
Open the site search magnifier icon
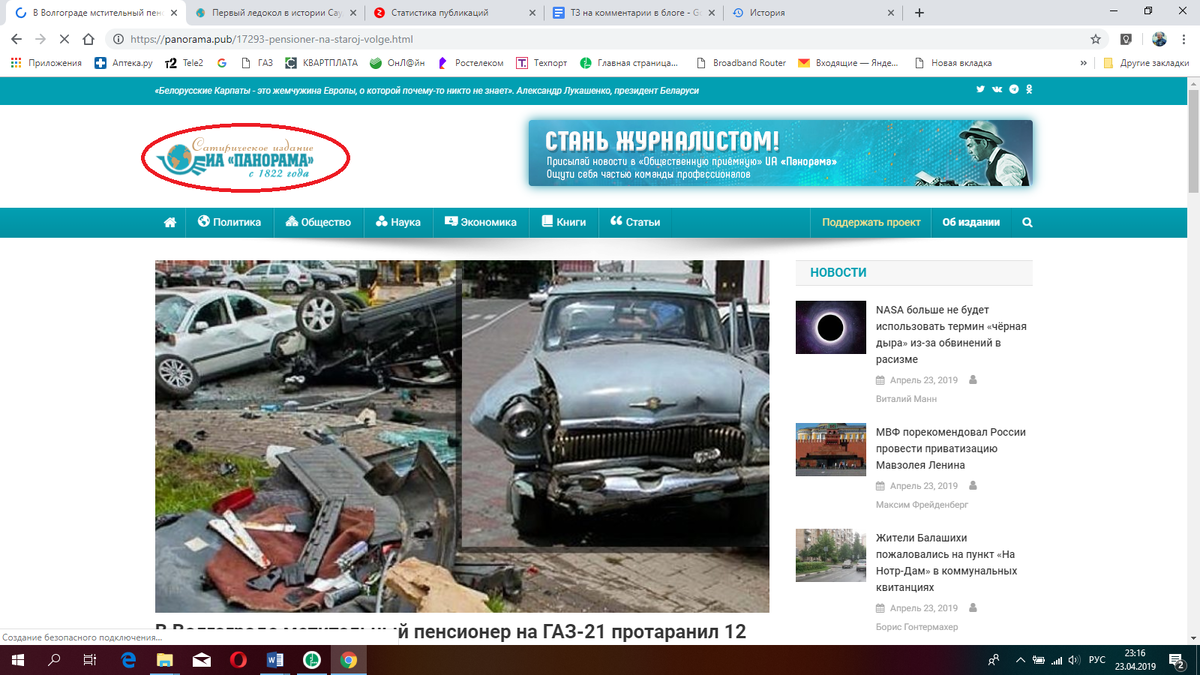pyautogui.click(x=1026, y=222)
